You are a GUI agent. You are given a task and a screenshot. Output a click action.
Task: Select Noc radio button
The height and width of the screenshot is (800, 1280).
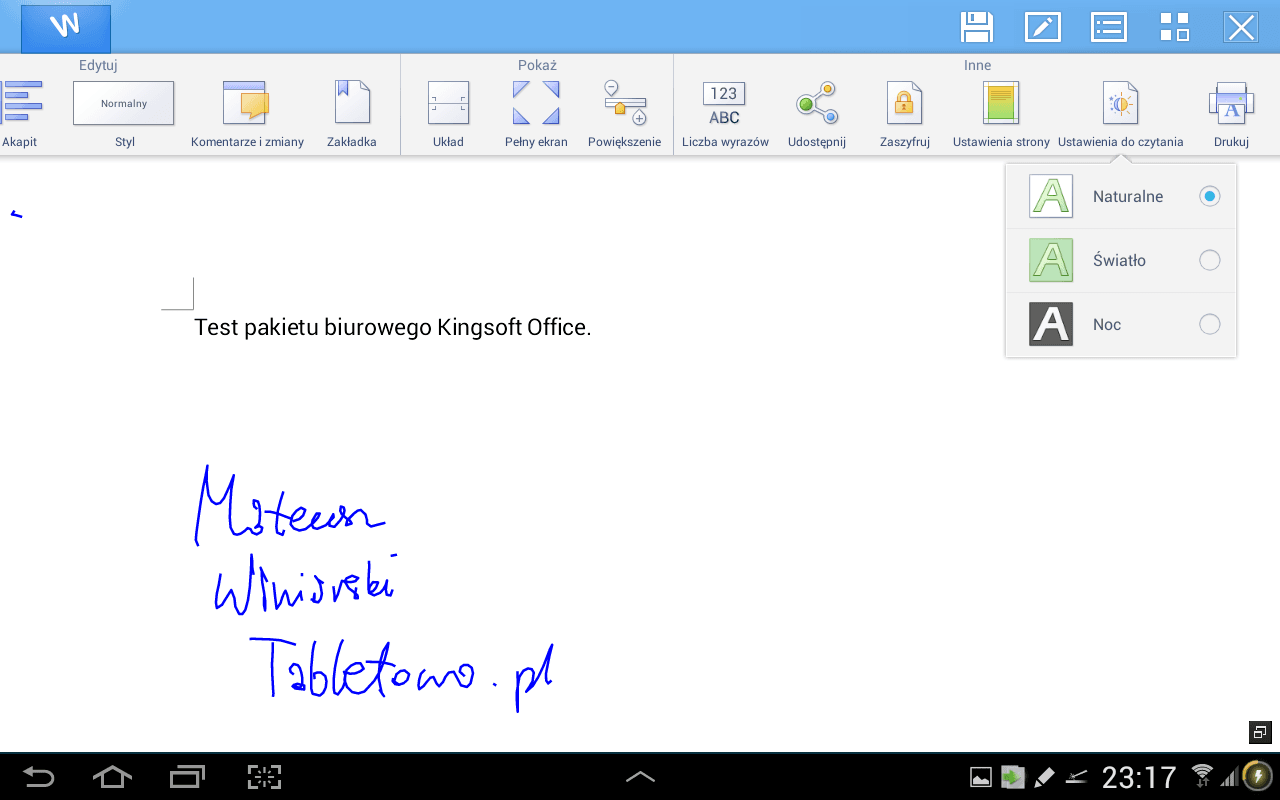[x=1210, y=324]
